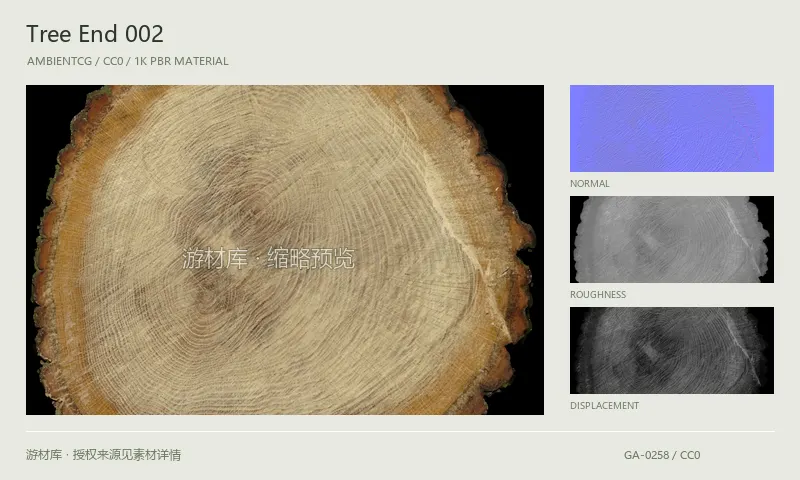Click the 'DISPLACEMENT' label
The image size is (800, 480).
(x=605, y=406)
